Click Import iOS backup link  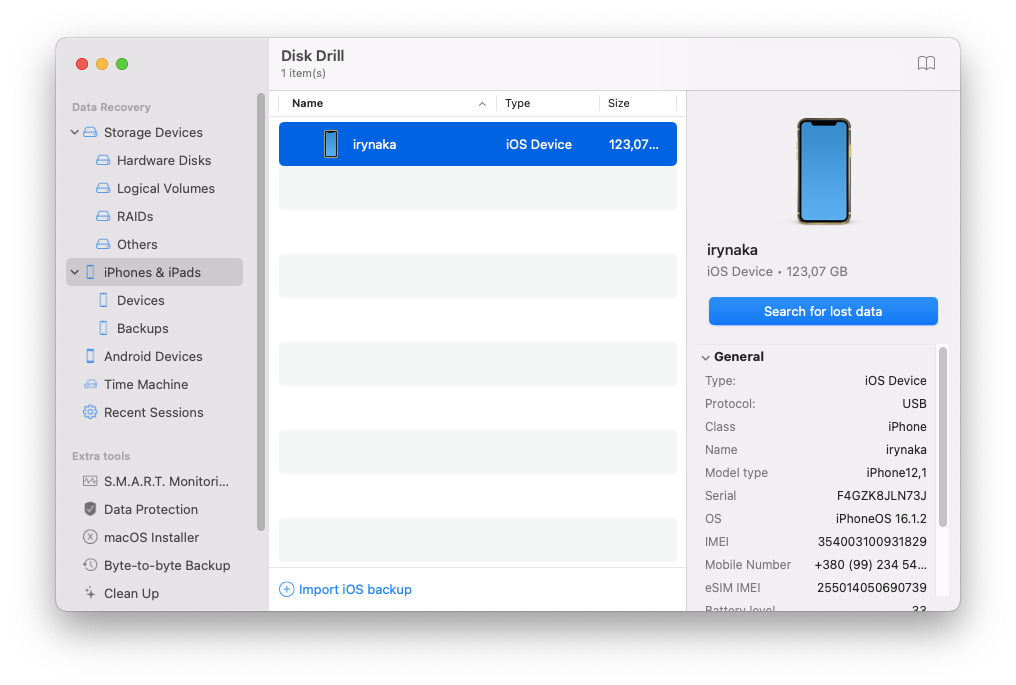[355, 589]
